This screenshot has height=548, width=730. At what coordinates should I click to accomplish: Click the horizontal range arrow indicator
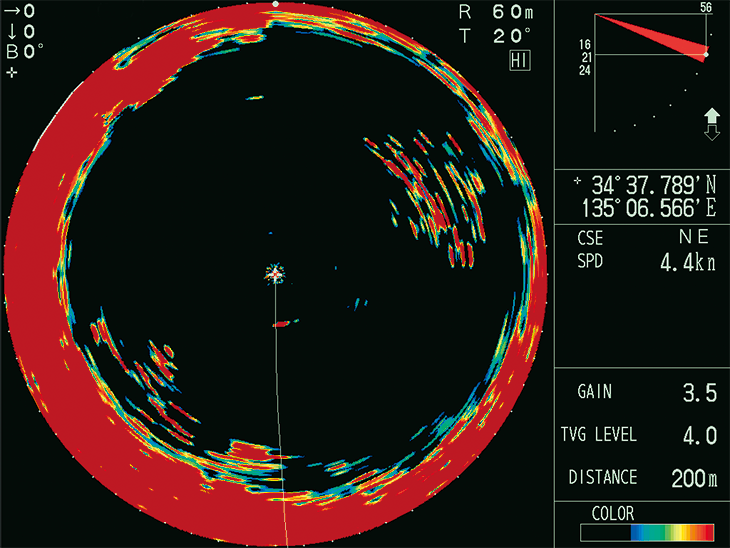(12, 11)
